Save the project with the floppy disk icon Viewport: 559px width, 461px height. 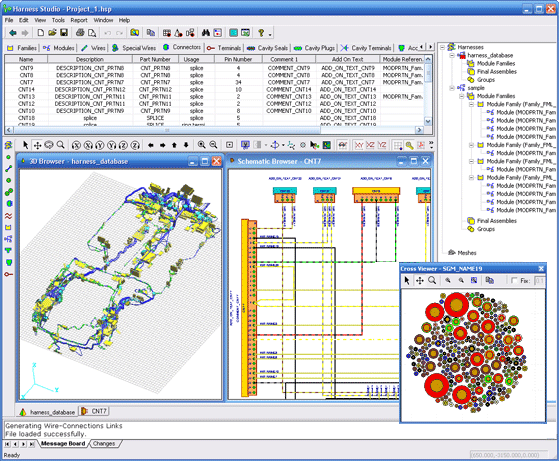coord(64,33)
